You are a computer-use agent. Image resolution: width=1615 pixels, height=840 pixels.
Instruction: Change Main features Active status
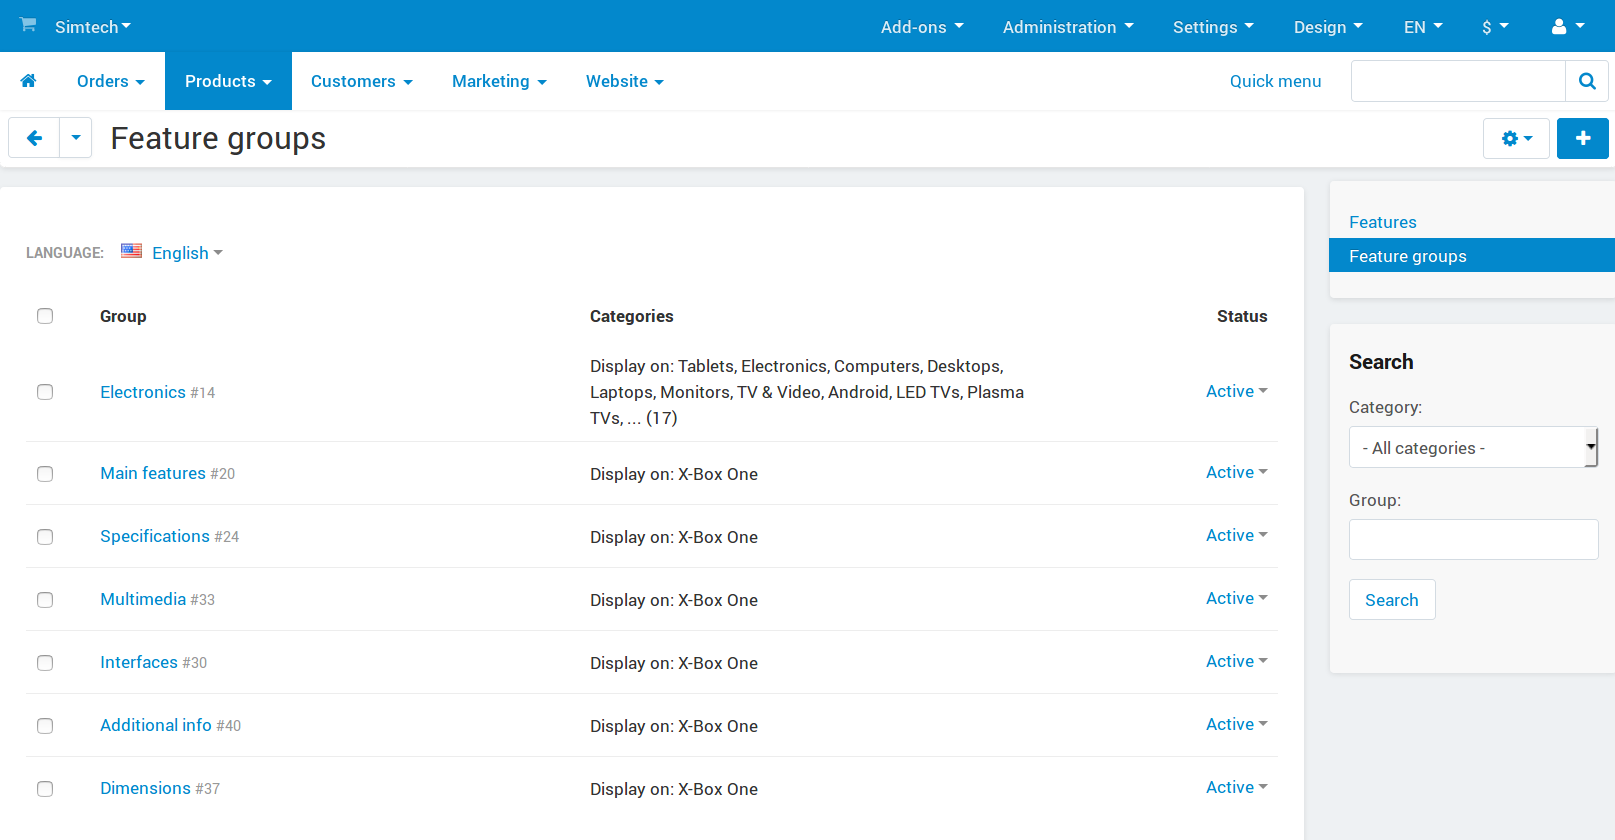[x=1236, y=472]
